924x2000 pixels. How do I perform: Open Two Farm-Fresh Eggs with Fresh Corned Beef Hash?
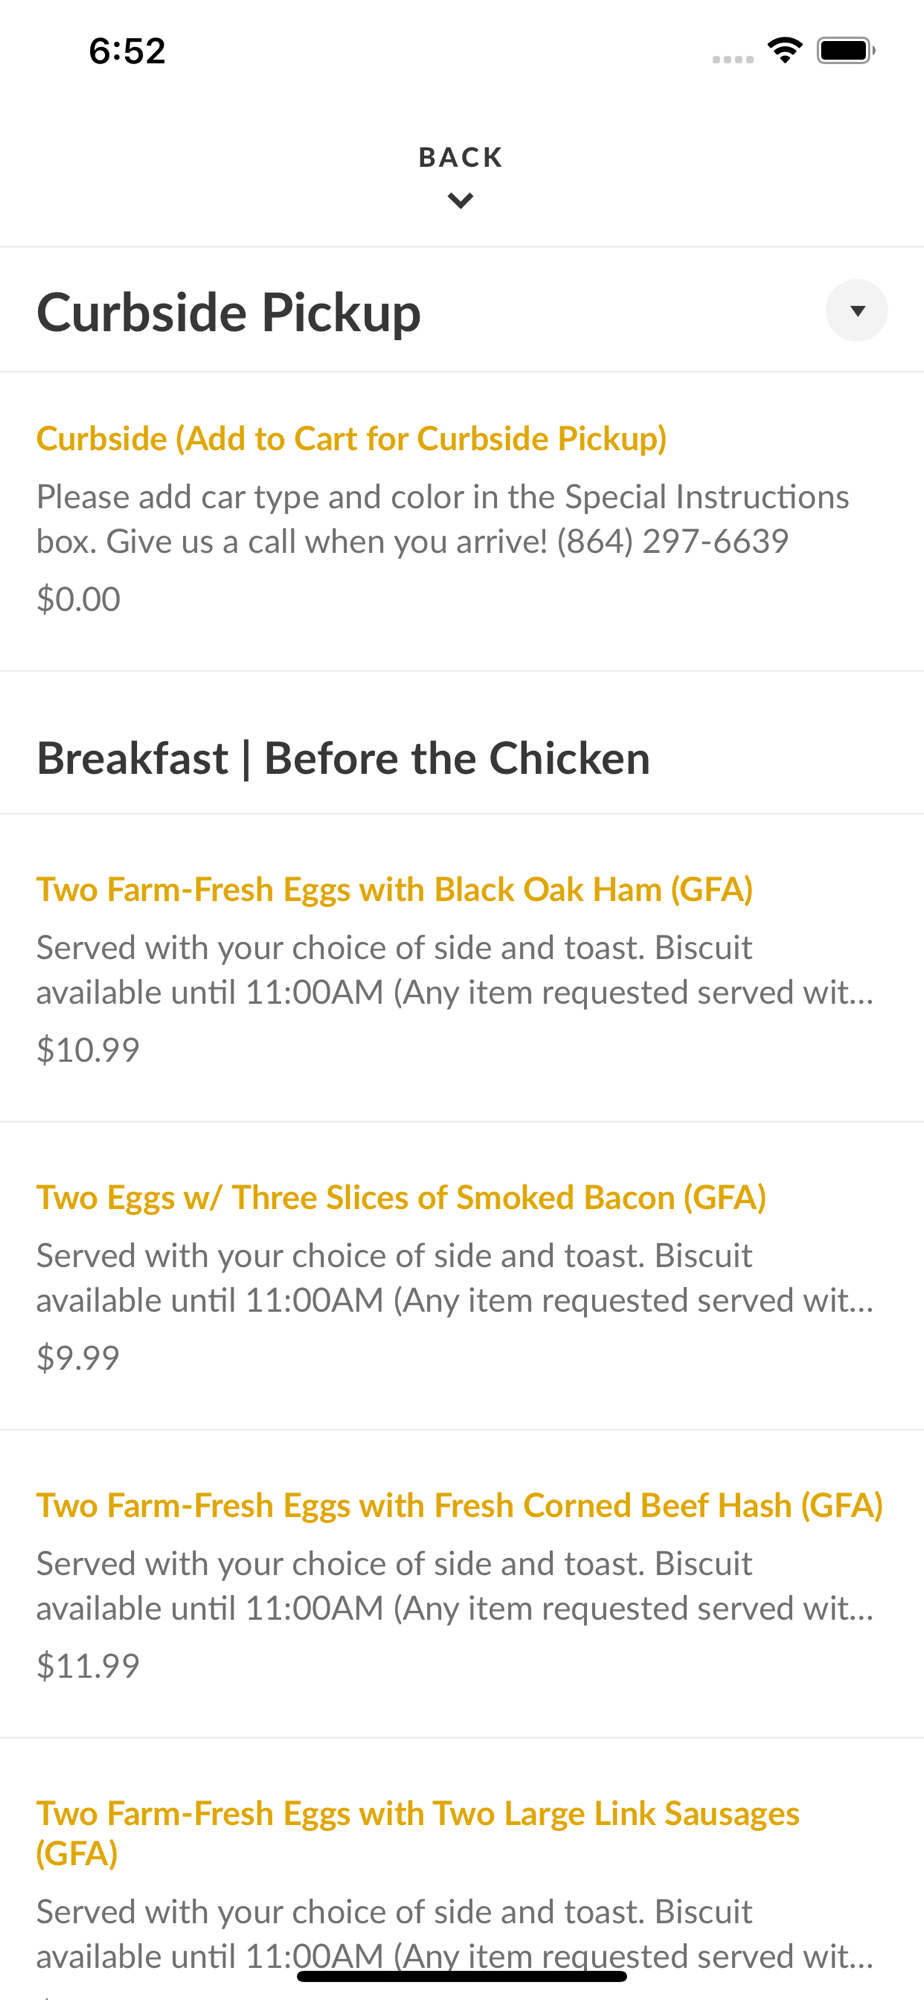[459, 1505]
